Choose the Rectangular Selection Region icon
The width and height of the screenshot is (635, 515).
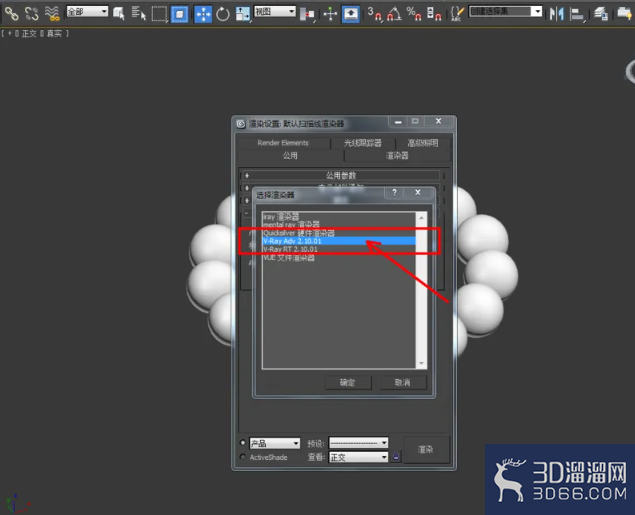tap(159, 14)
